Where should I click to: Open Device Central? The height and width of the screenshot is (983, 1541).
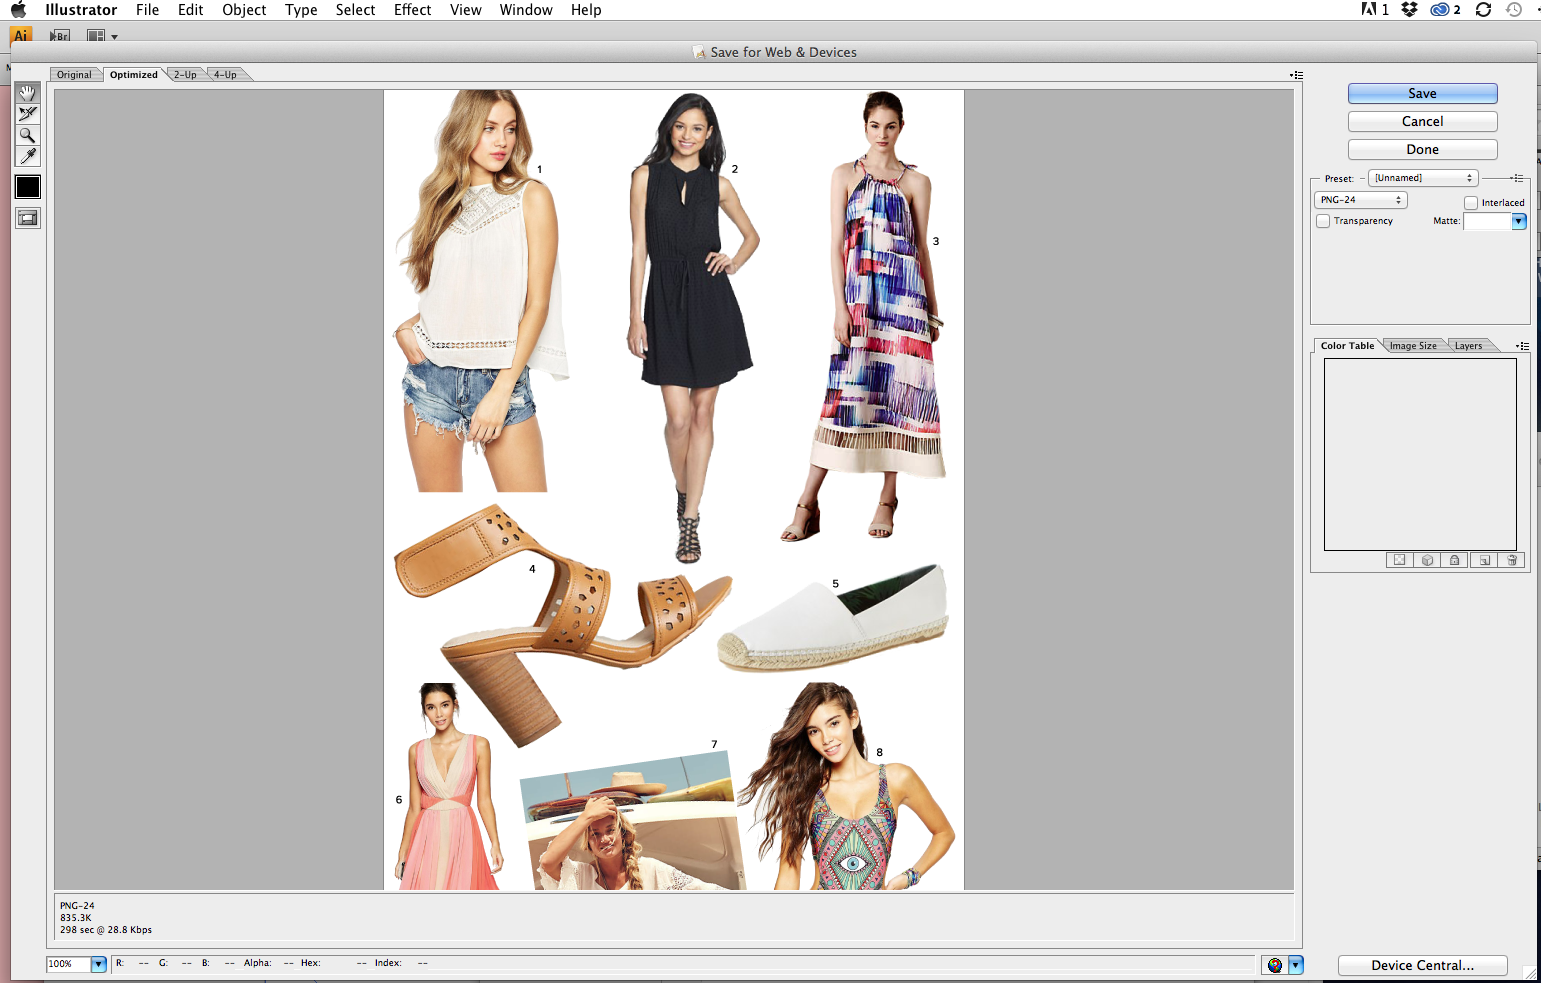pyautogui.click(x=1423, y=965)
